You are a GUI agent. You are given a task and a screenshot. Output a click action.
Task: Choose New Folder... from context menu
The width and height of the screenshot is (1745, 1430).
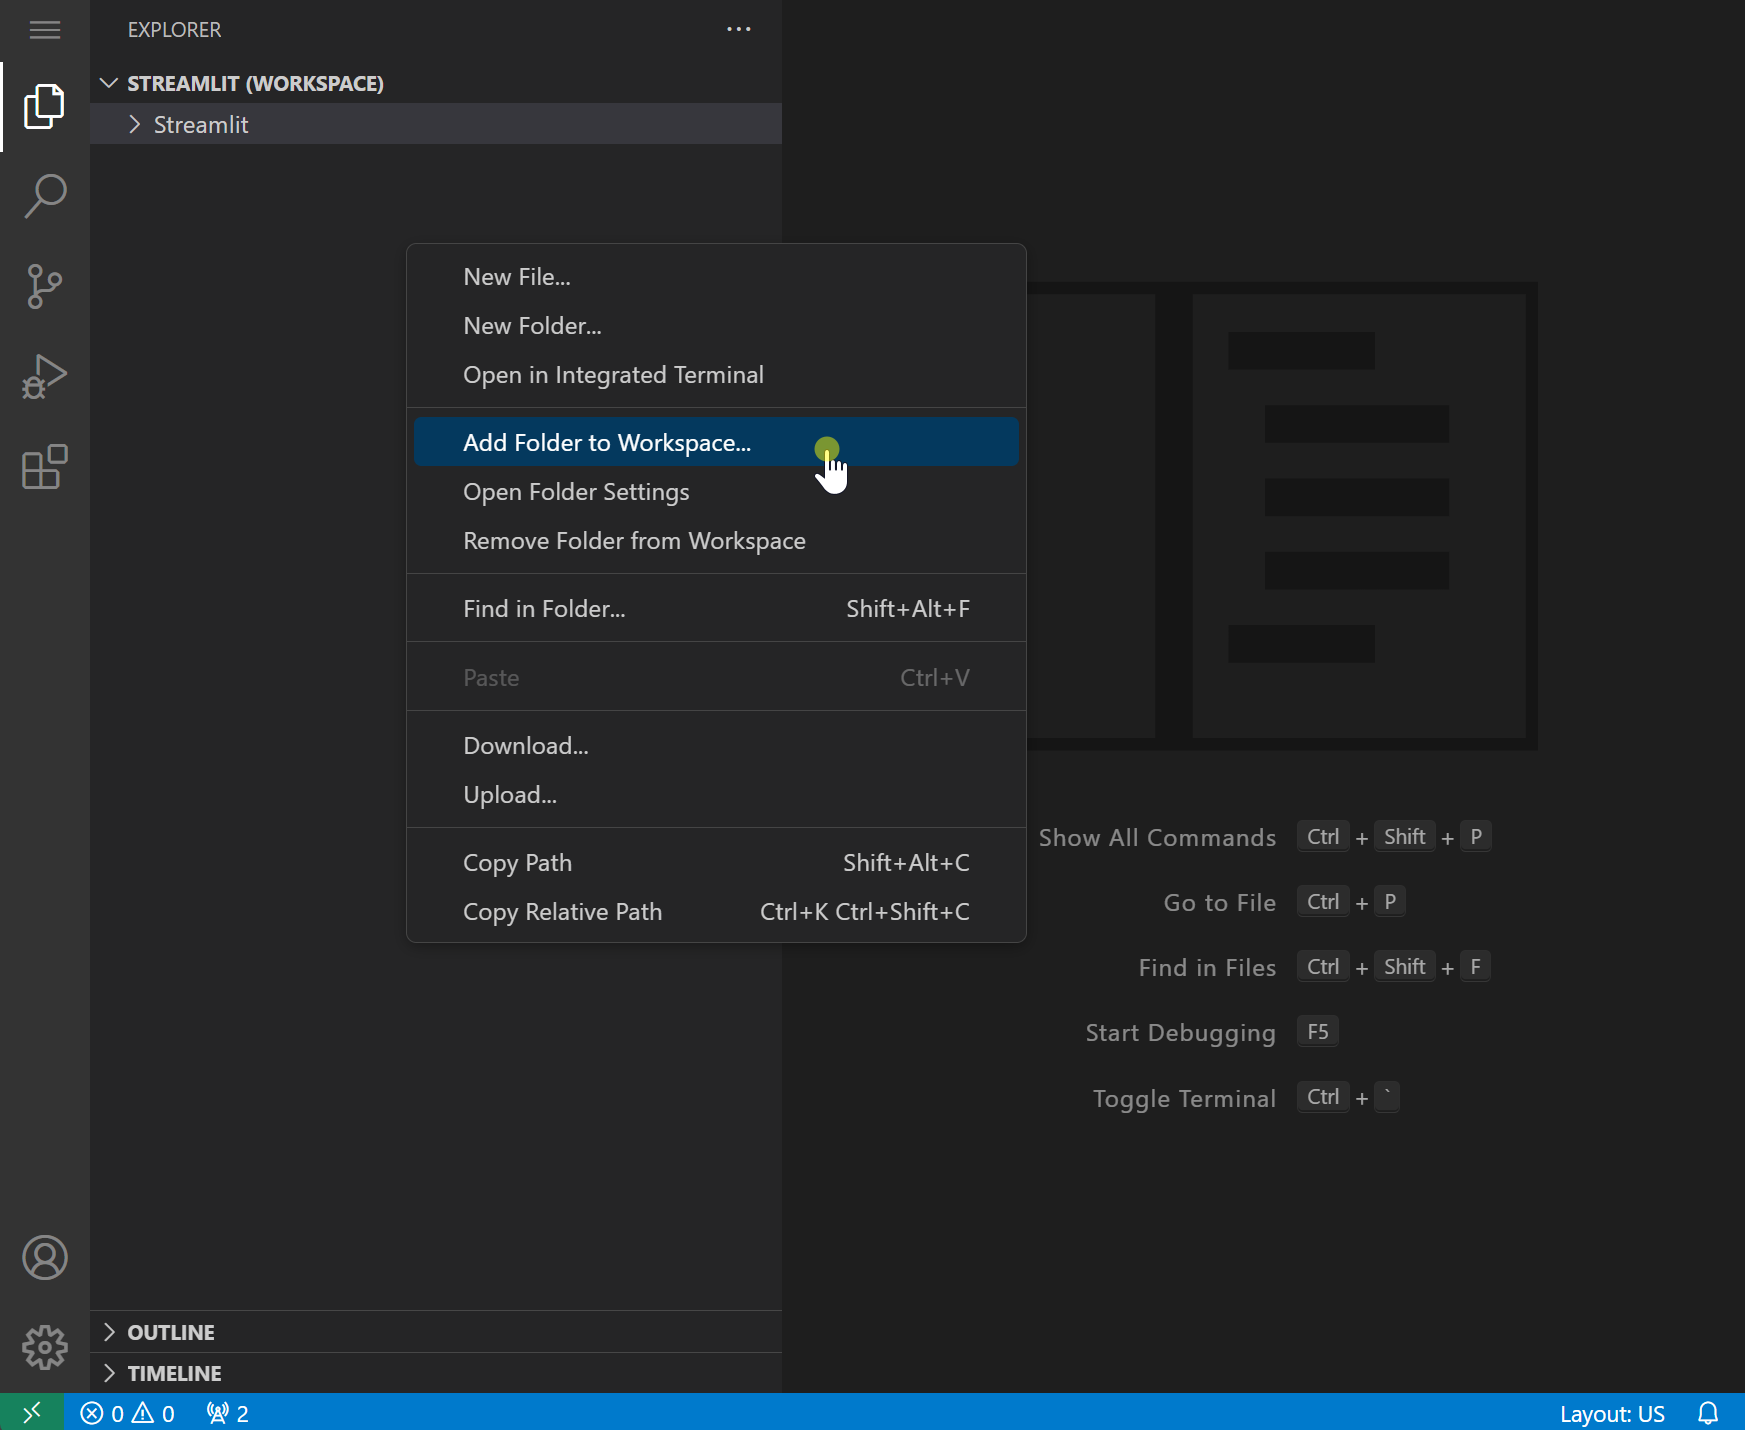point(716,326)
